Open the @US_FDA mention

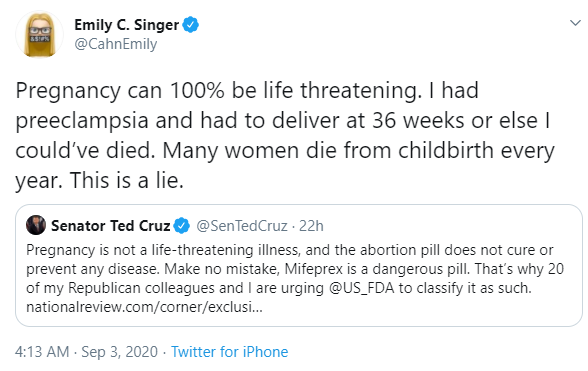pos(362,288)
